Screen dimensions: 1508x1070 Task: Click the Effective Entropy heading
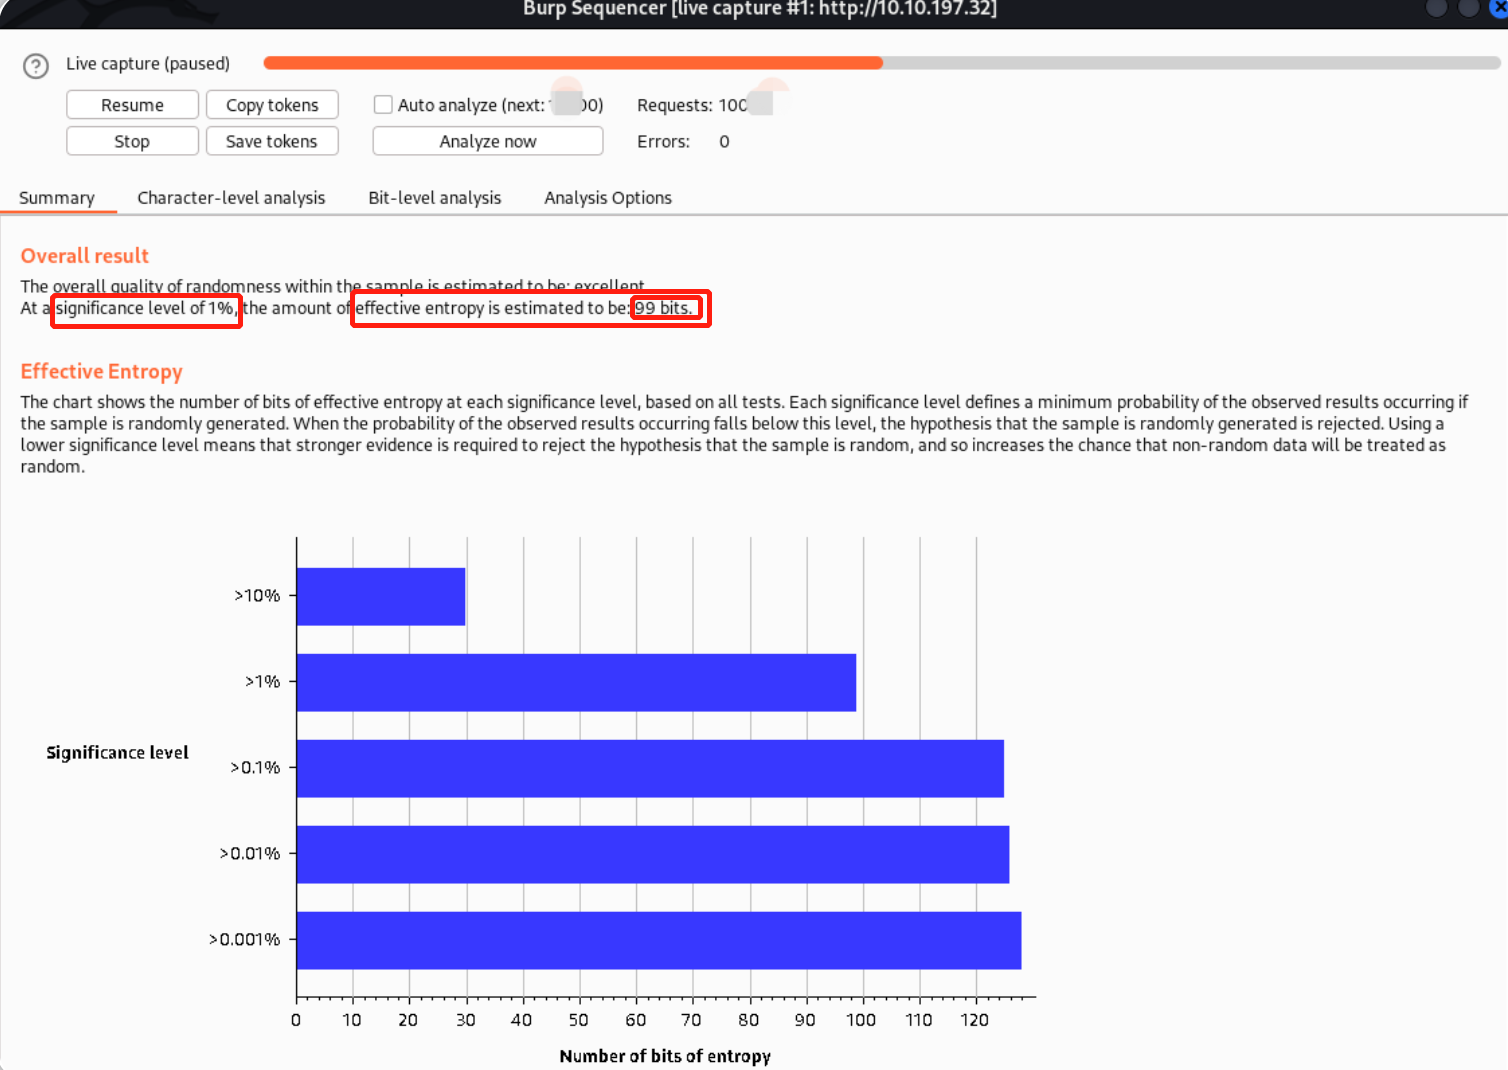[102, 372]
